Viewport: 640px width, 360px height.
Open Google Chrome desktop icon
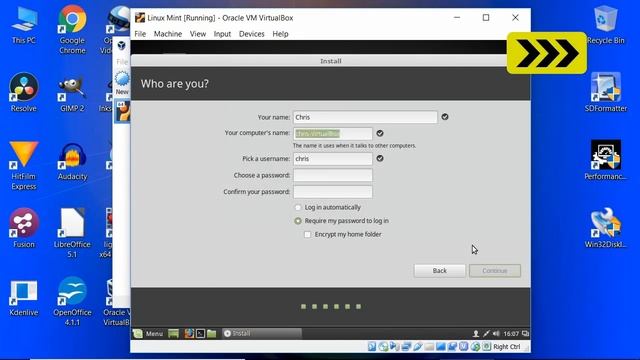tap(72, 29)
